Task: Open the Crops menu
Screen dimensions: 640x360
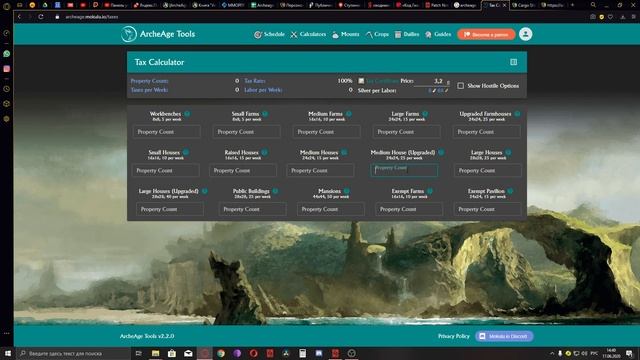Action: click(377, 34)
